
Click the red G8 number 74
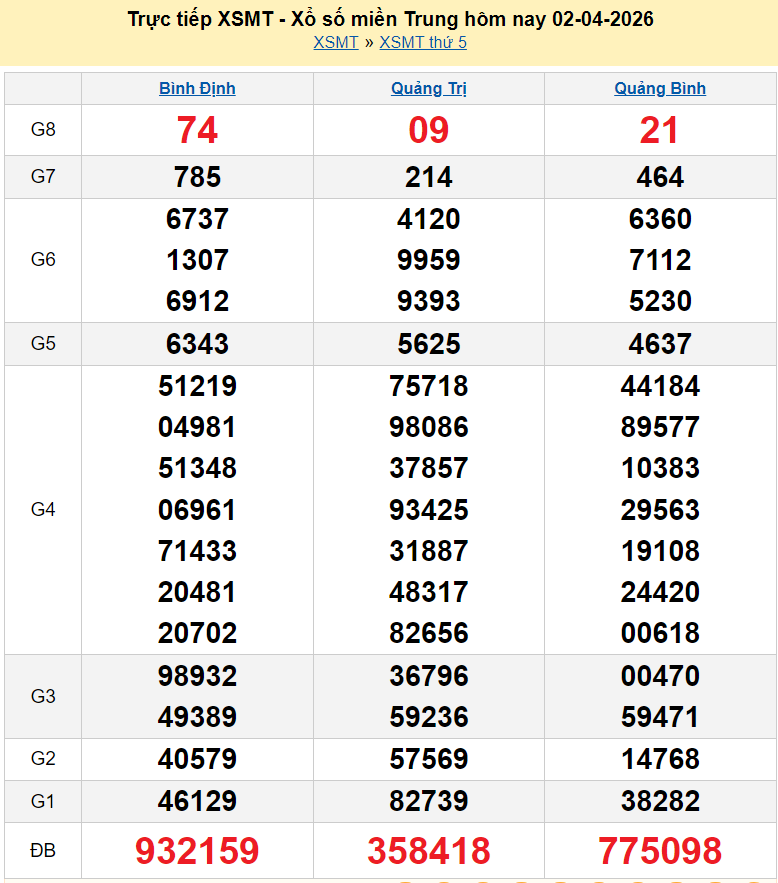click(197, 130)
